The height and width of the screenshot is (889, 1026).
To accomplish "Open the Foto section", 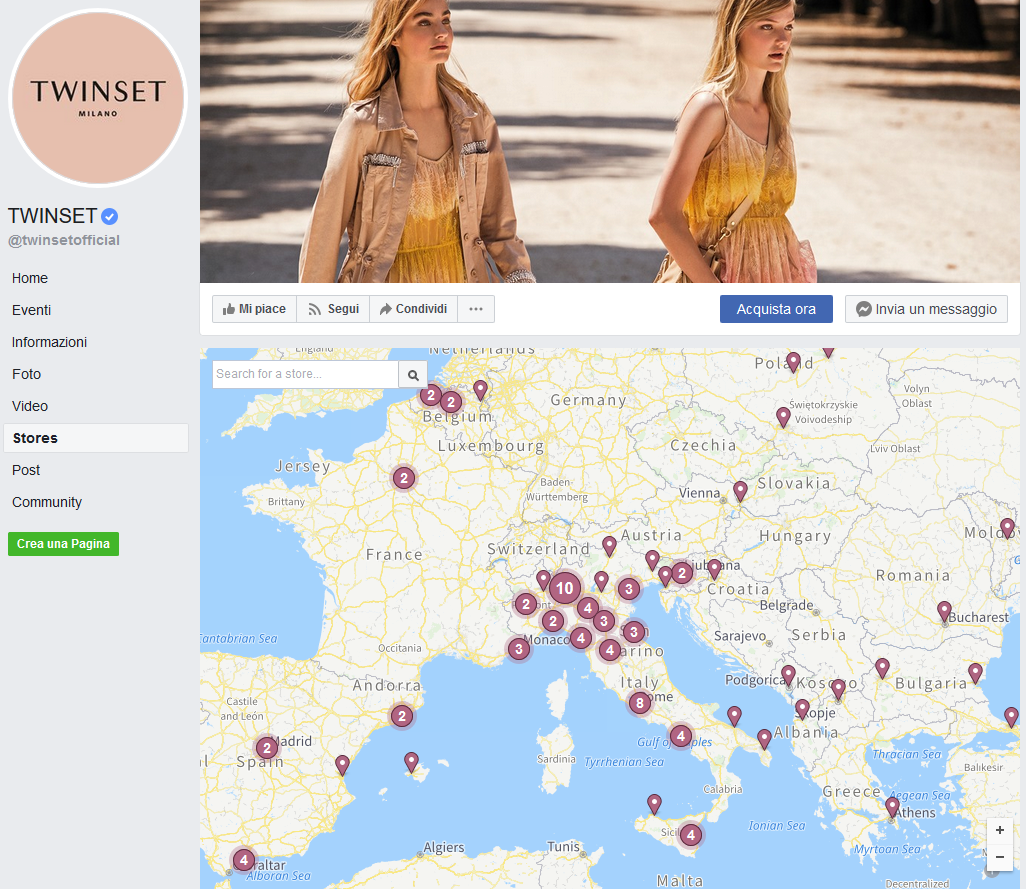I will click(x=26, y=374).
